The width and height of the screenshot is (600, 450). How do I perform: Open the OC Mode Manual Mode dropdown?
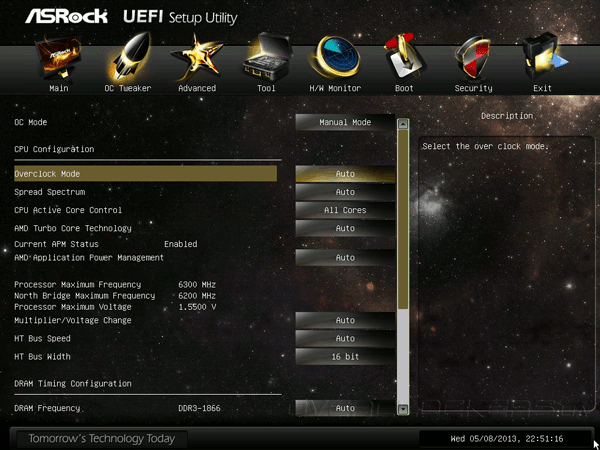pos(345,122)
